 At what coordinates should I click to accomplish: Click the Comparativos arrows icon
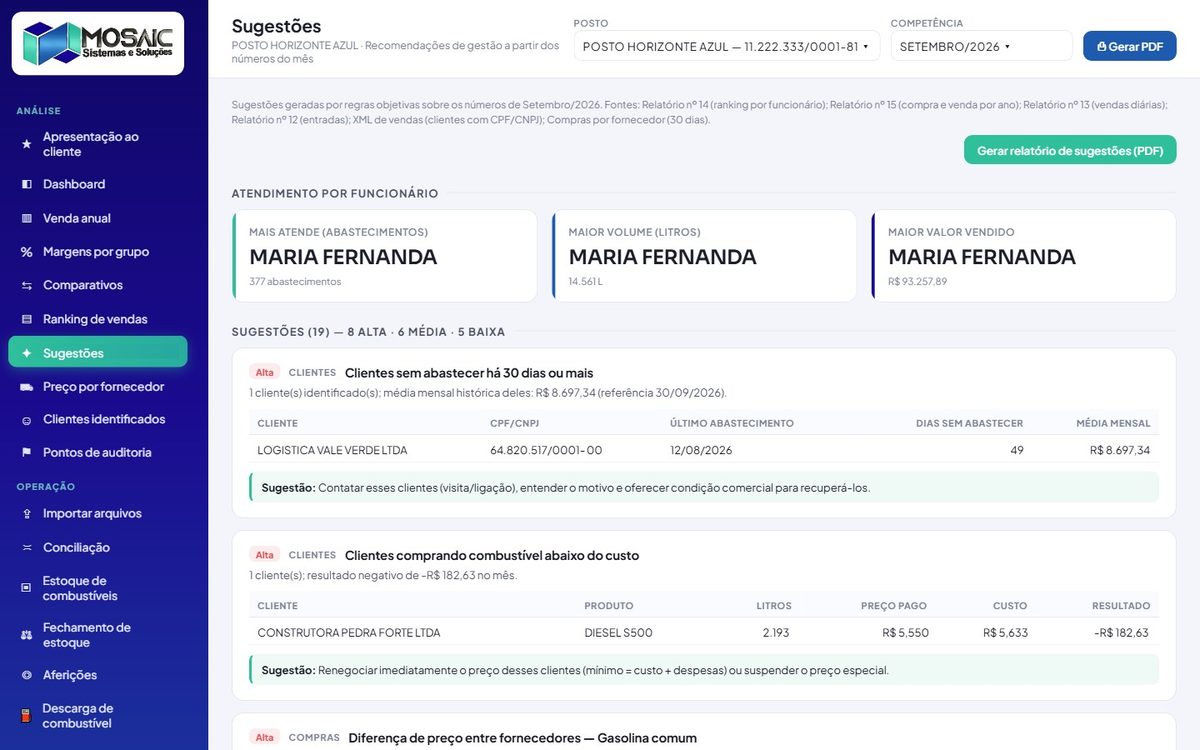click(27, 285)
